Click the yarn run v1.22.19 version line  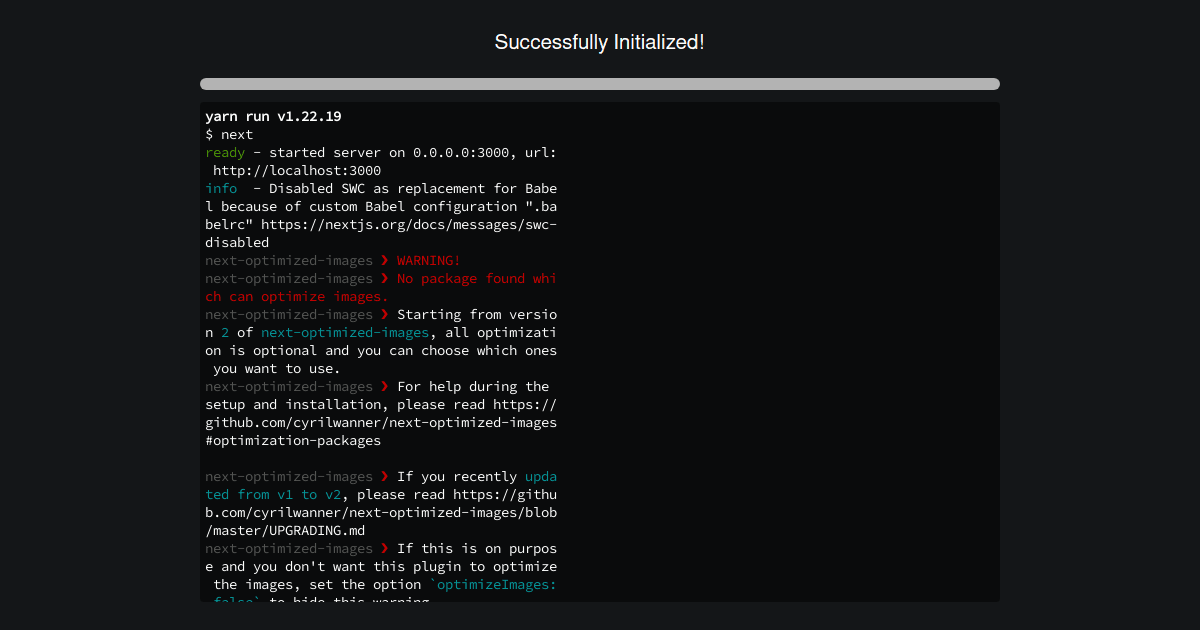pos(272,116)
